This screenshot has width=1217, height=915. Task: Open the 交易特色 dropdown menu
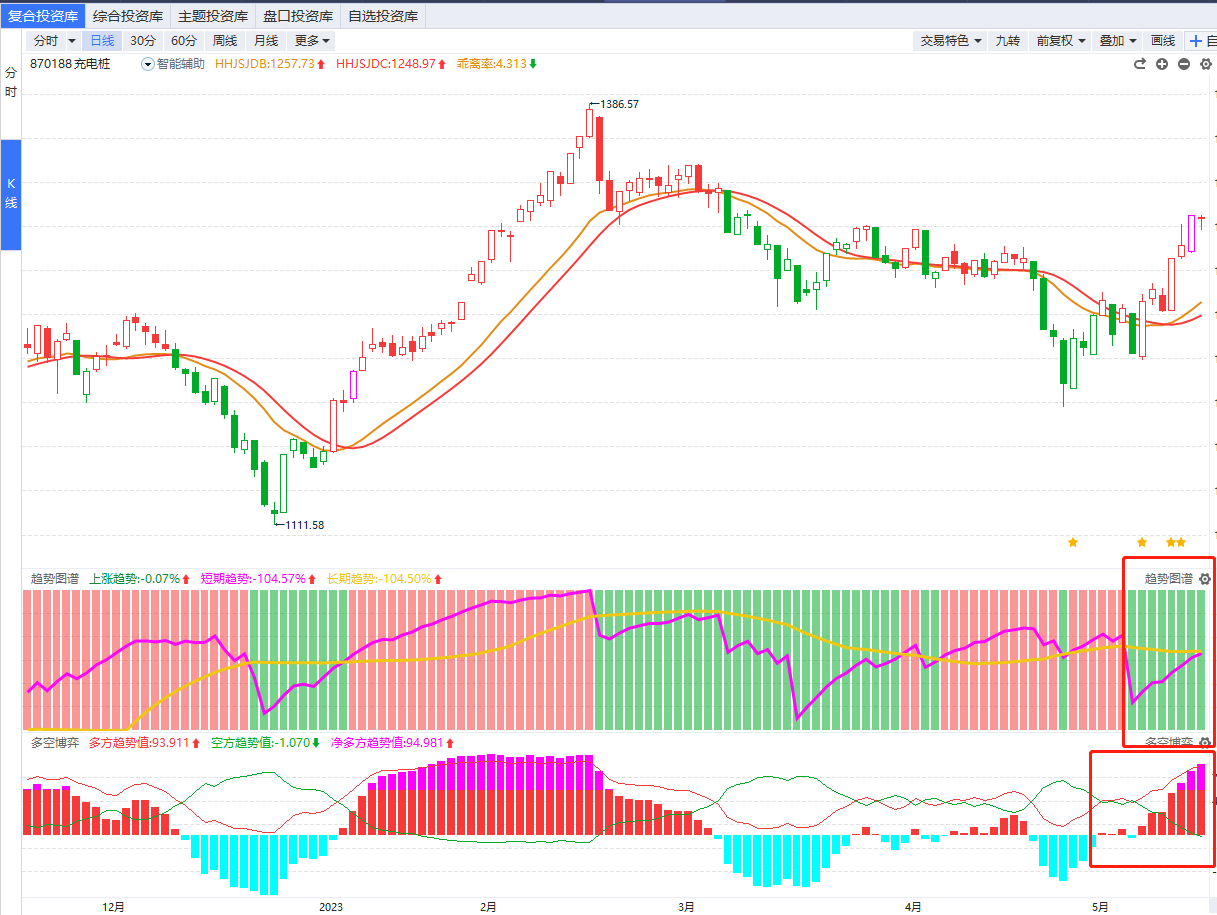click(950, 41)
